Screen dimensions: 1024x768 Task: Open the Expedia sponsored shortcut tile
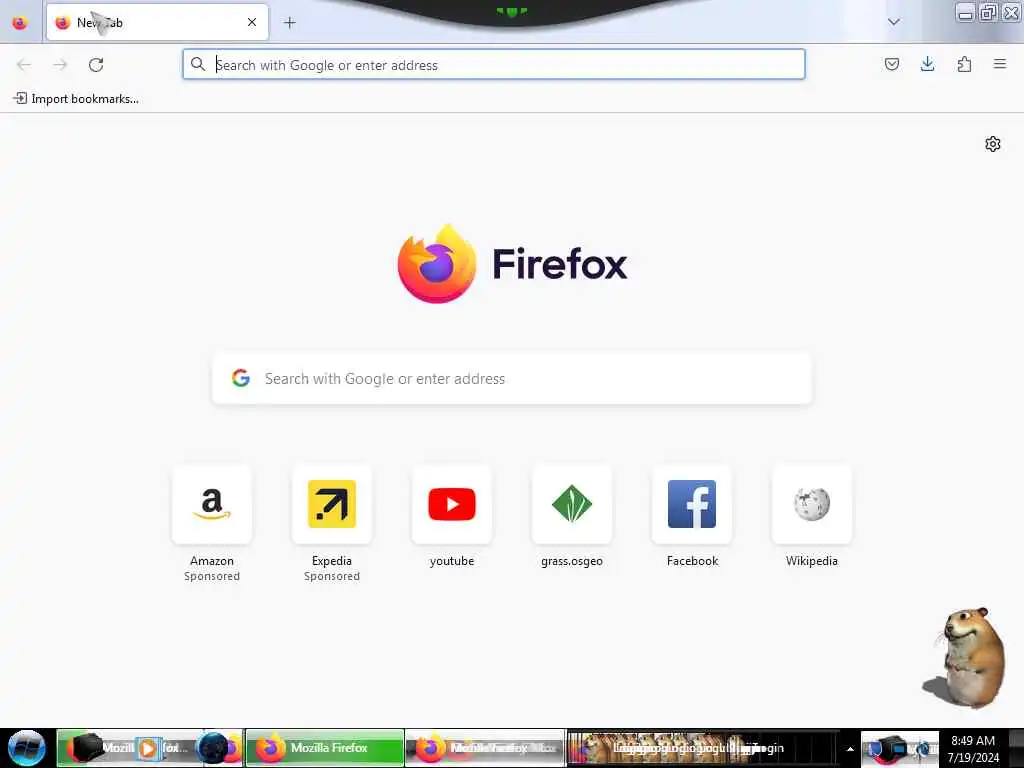(332, 504)
